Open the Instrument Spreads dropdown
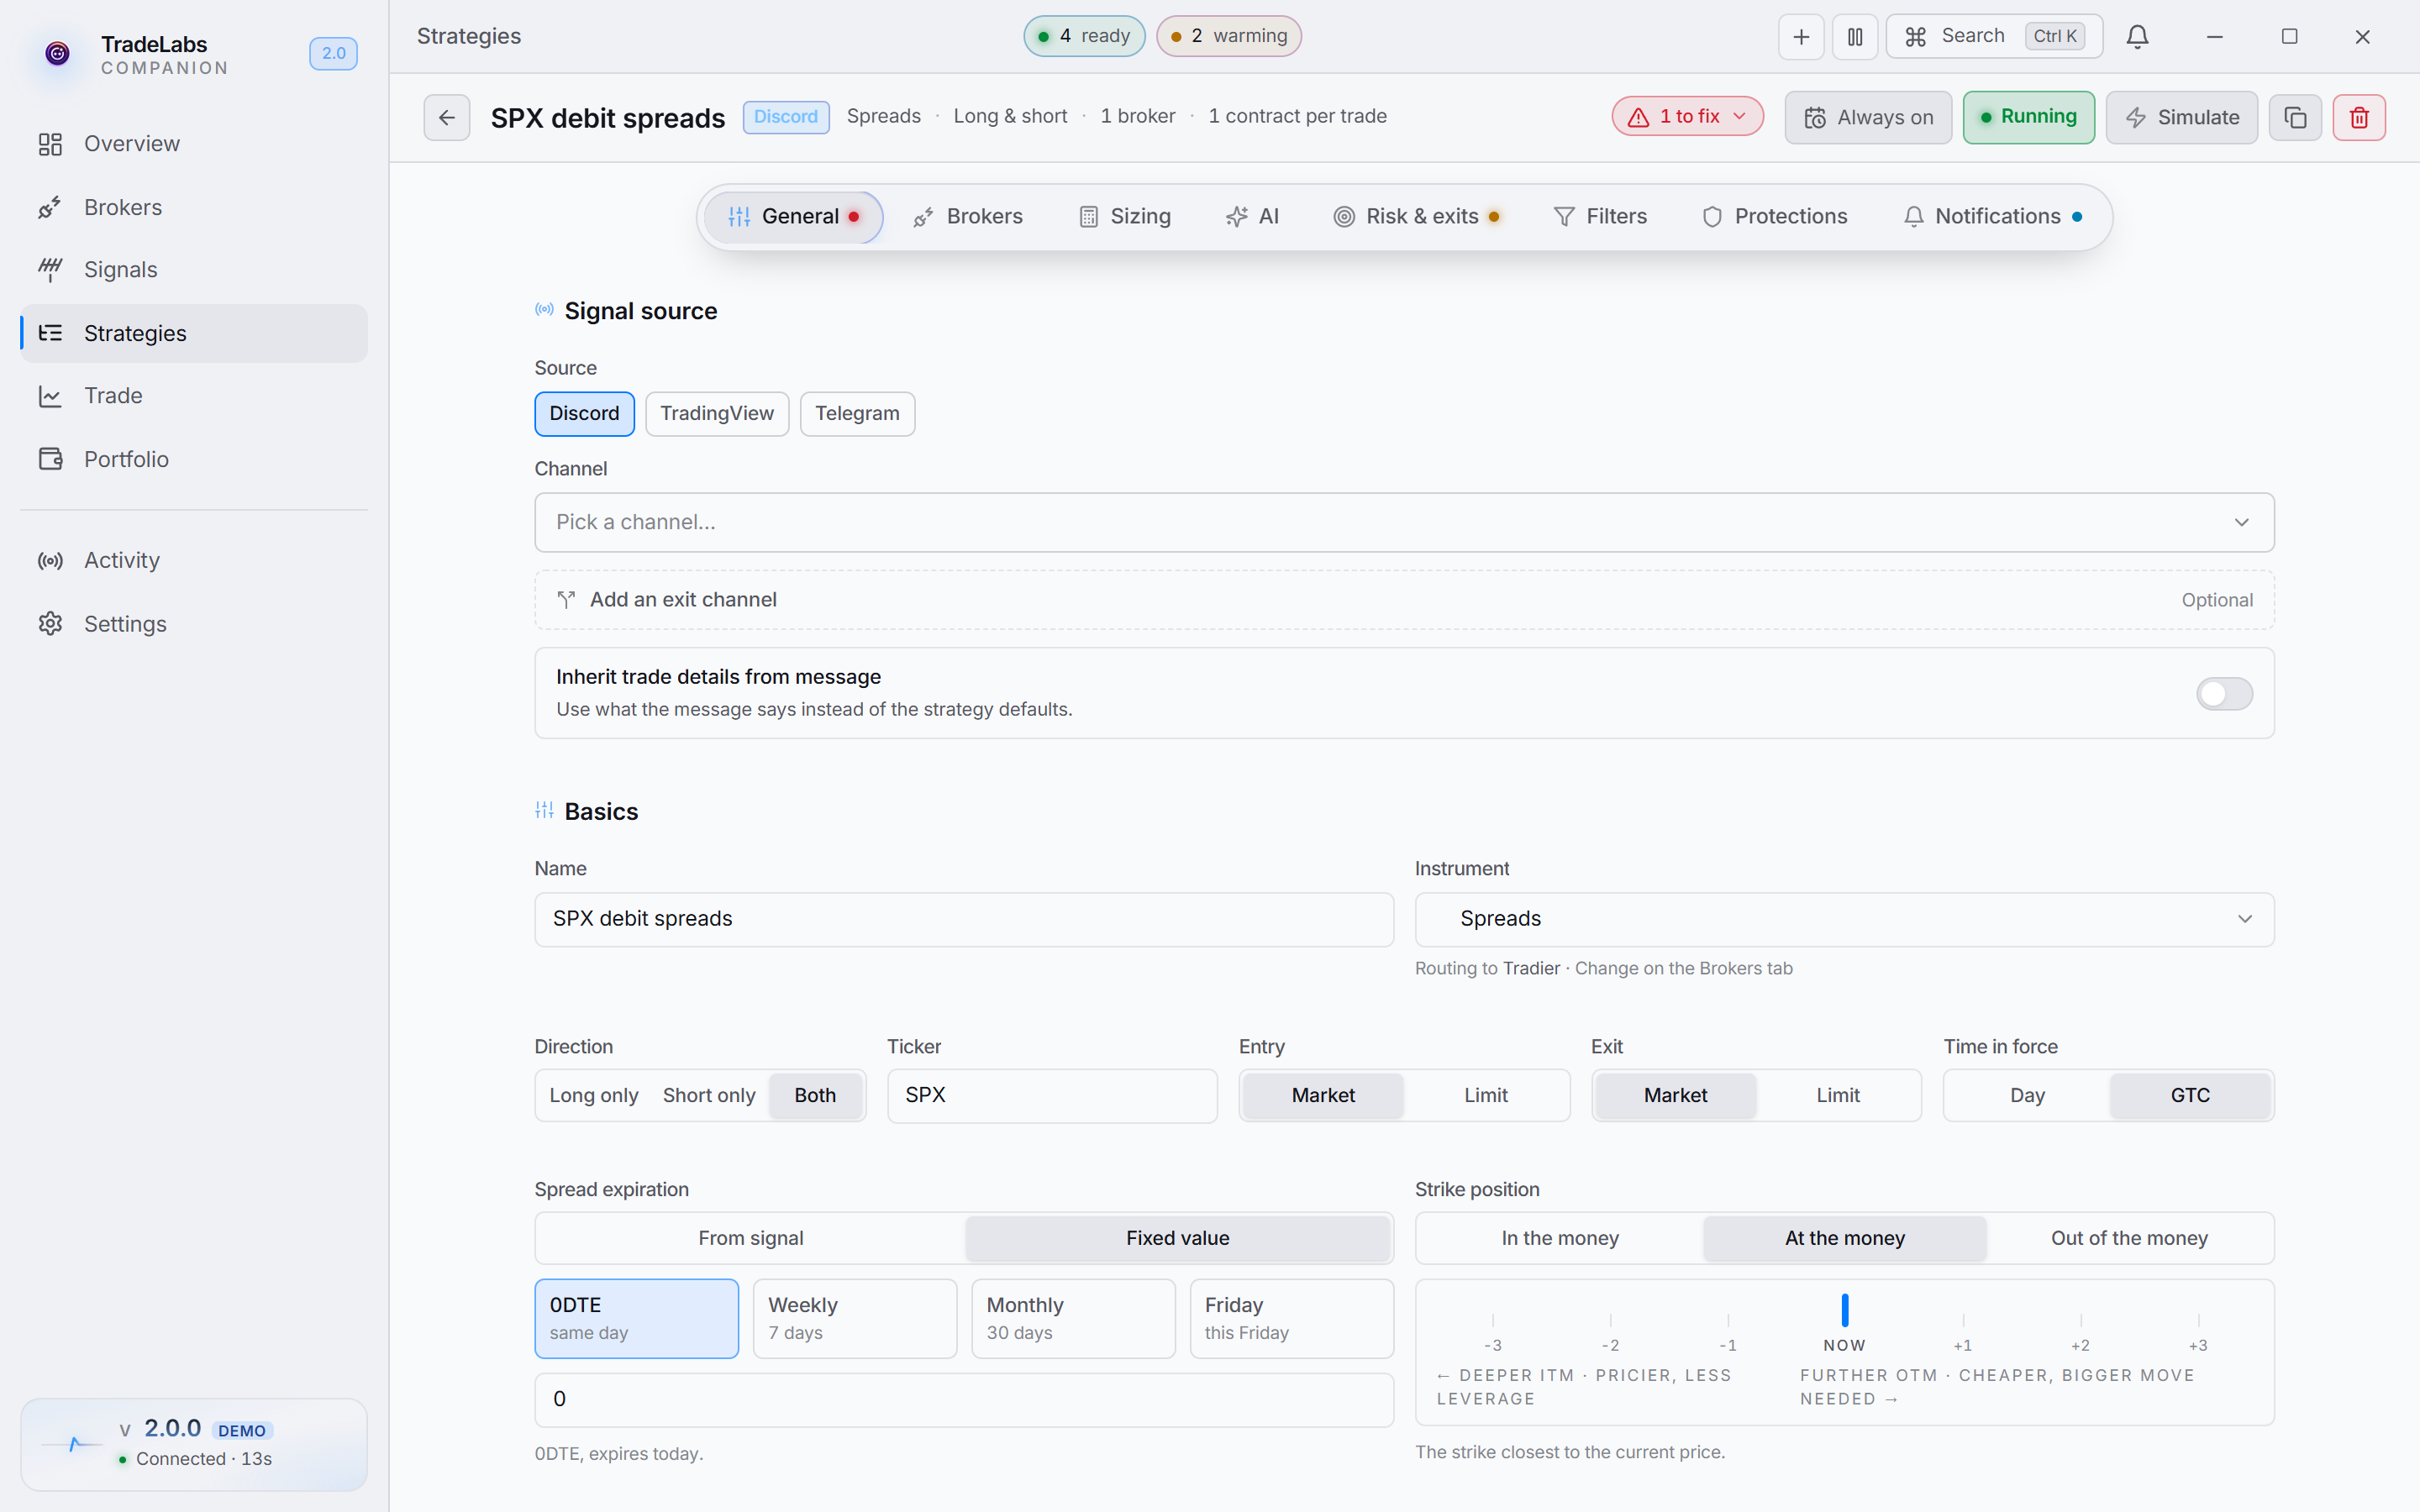Viewport: 2420px width, 1512px height. click(1844, 919)
